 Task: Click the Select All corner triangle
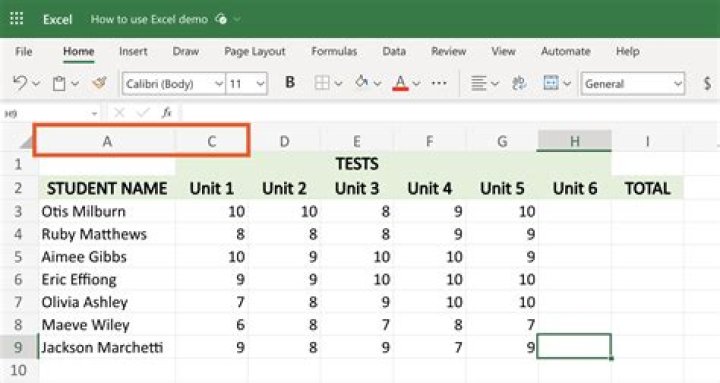26,142
